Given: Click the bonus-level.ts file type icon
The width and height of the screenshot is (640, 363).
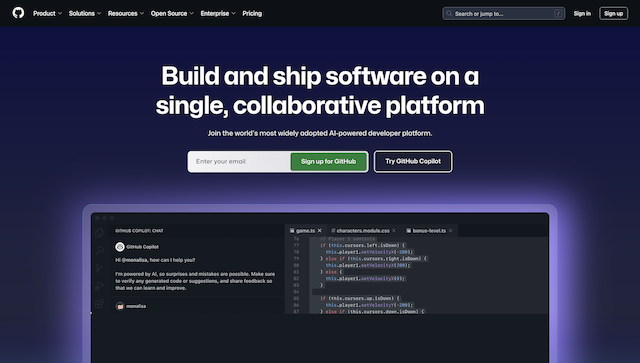Looking at the screenshot, I should [409, 231].
